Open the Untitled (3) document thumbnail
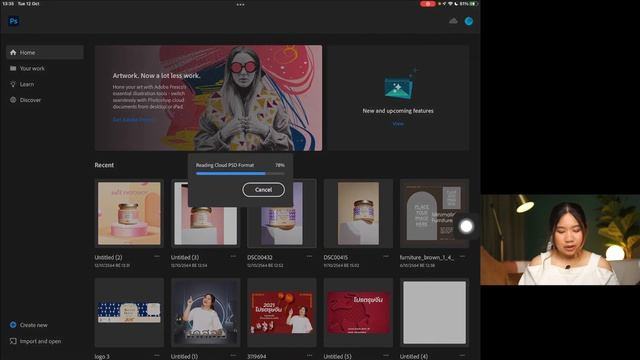Viewport: 640px width, 360px height. [x=205, y=213]
